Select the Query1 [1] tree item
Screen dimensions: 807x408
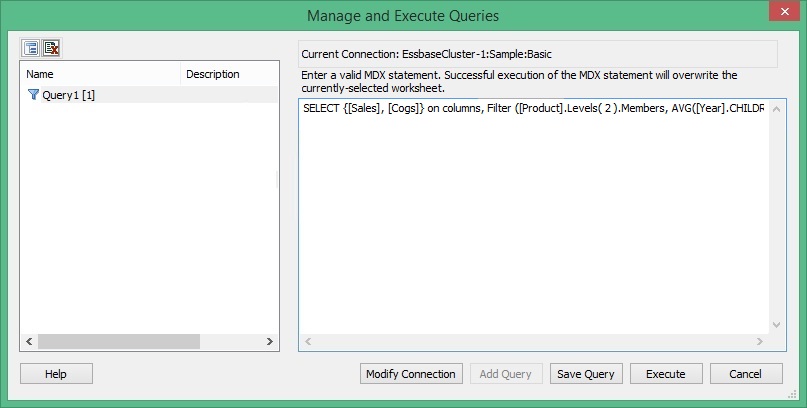pos(68,94)
